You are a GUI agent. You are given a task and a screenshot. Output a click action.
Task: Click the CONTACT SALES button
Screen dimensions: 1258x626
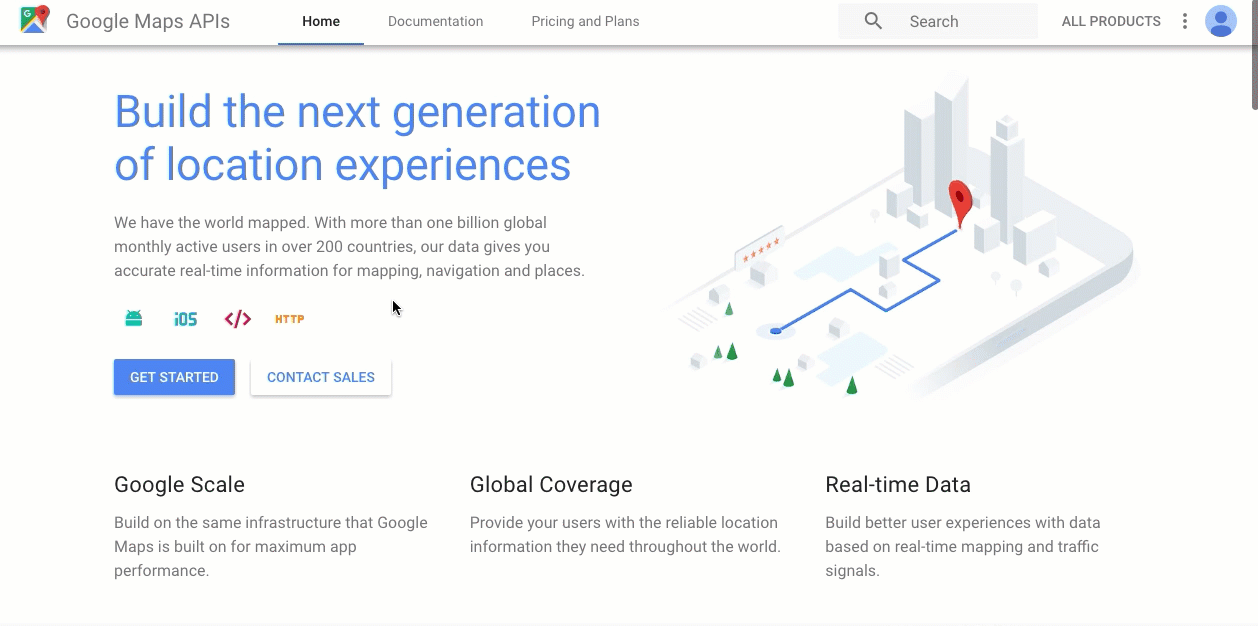click(321, 377)
